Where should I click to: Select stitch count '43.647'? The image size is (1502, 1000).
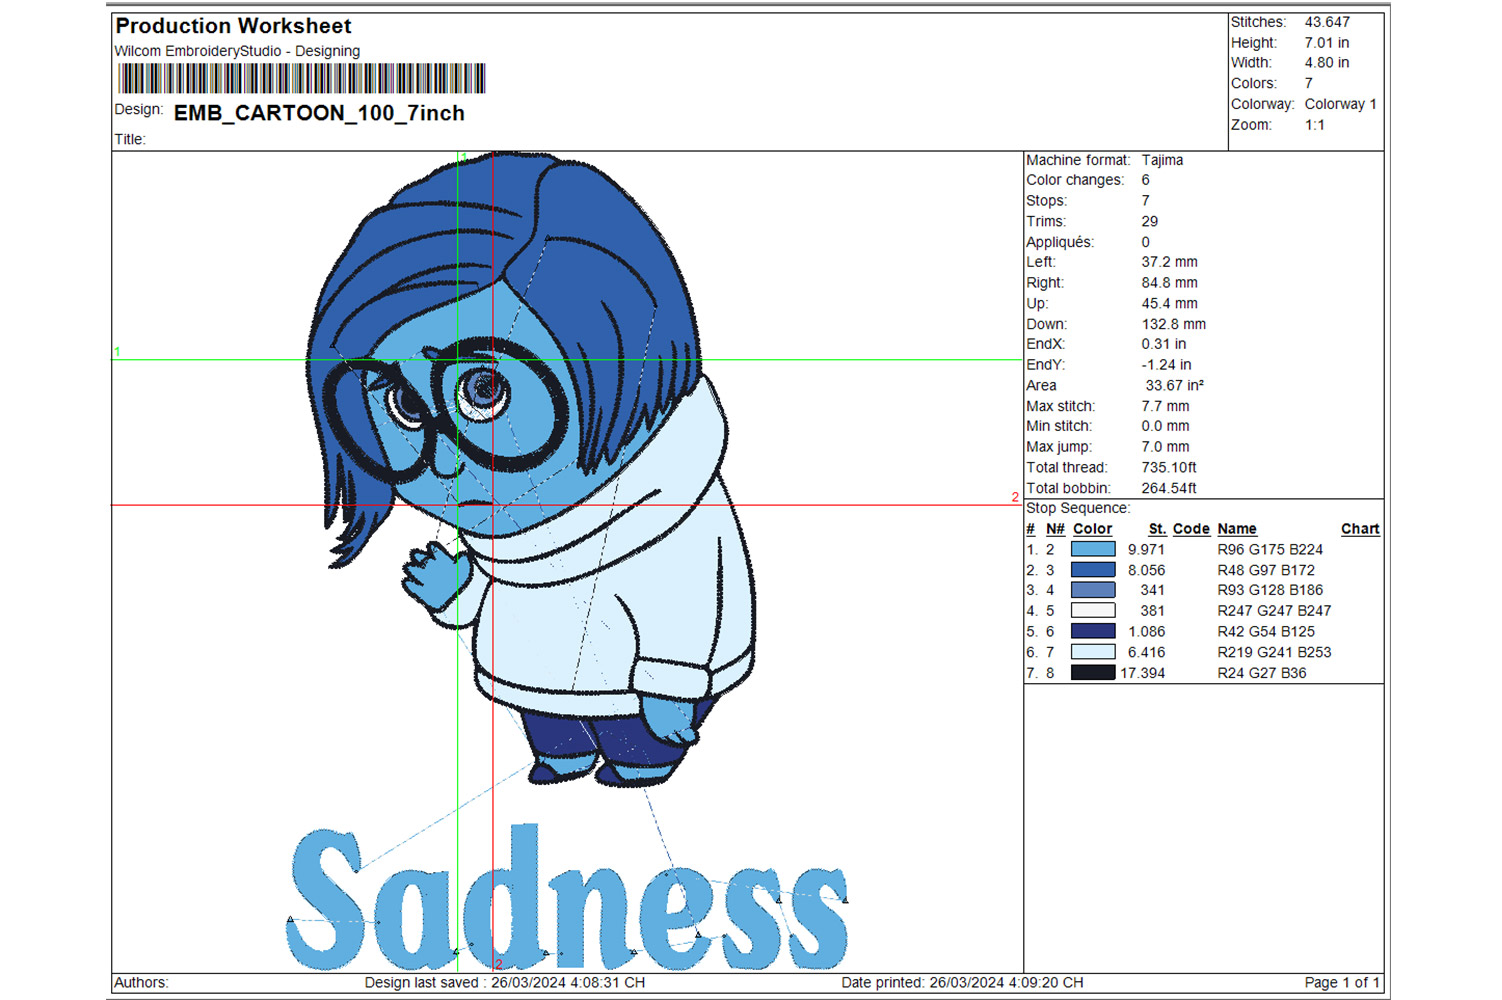1327,22
